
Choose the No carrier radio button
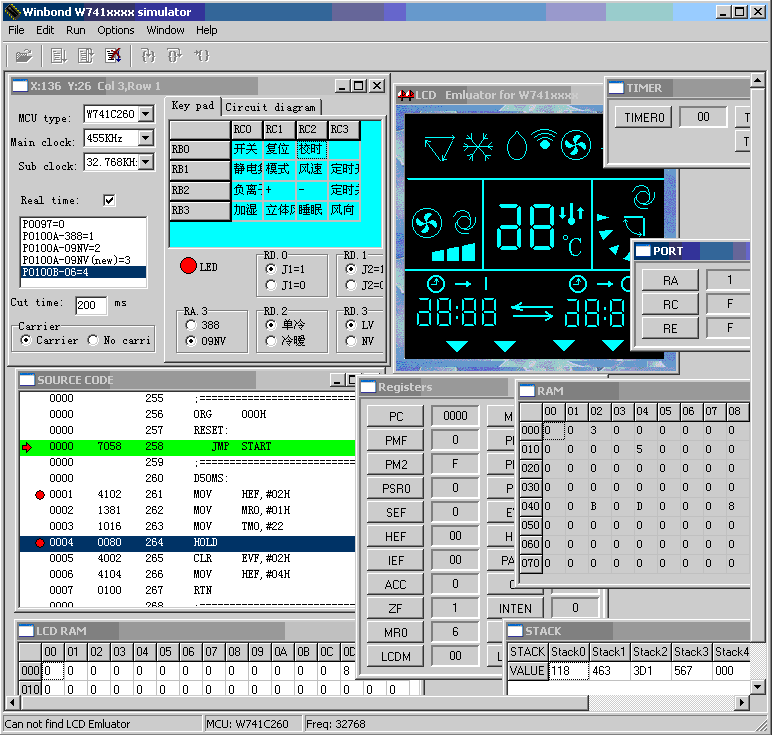coord(93,340)
